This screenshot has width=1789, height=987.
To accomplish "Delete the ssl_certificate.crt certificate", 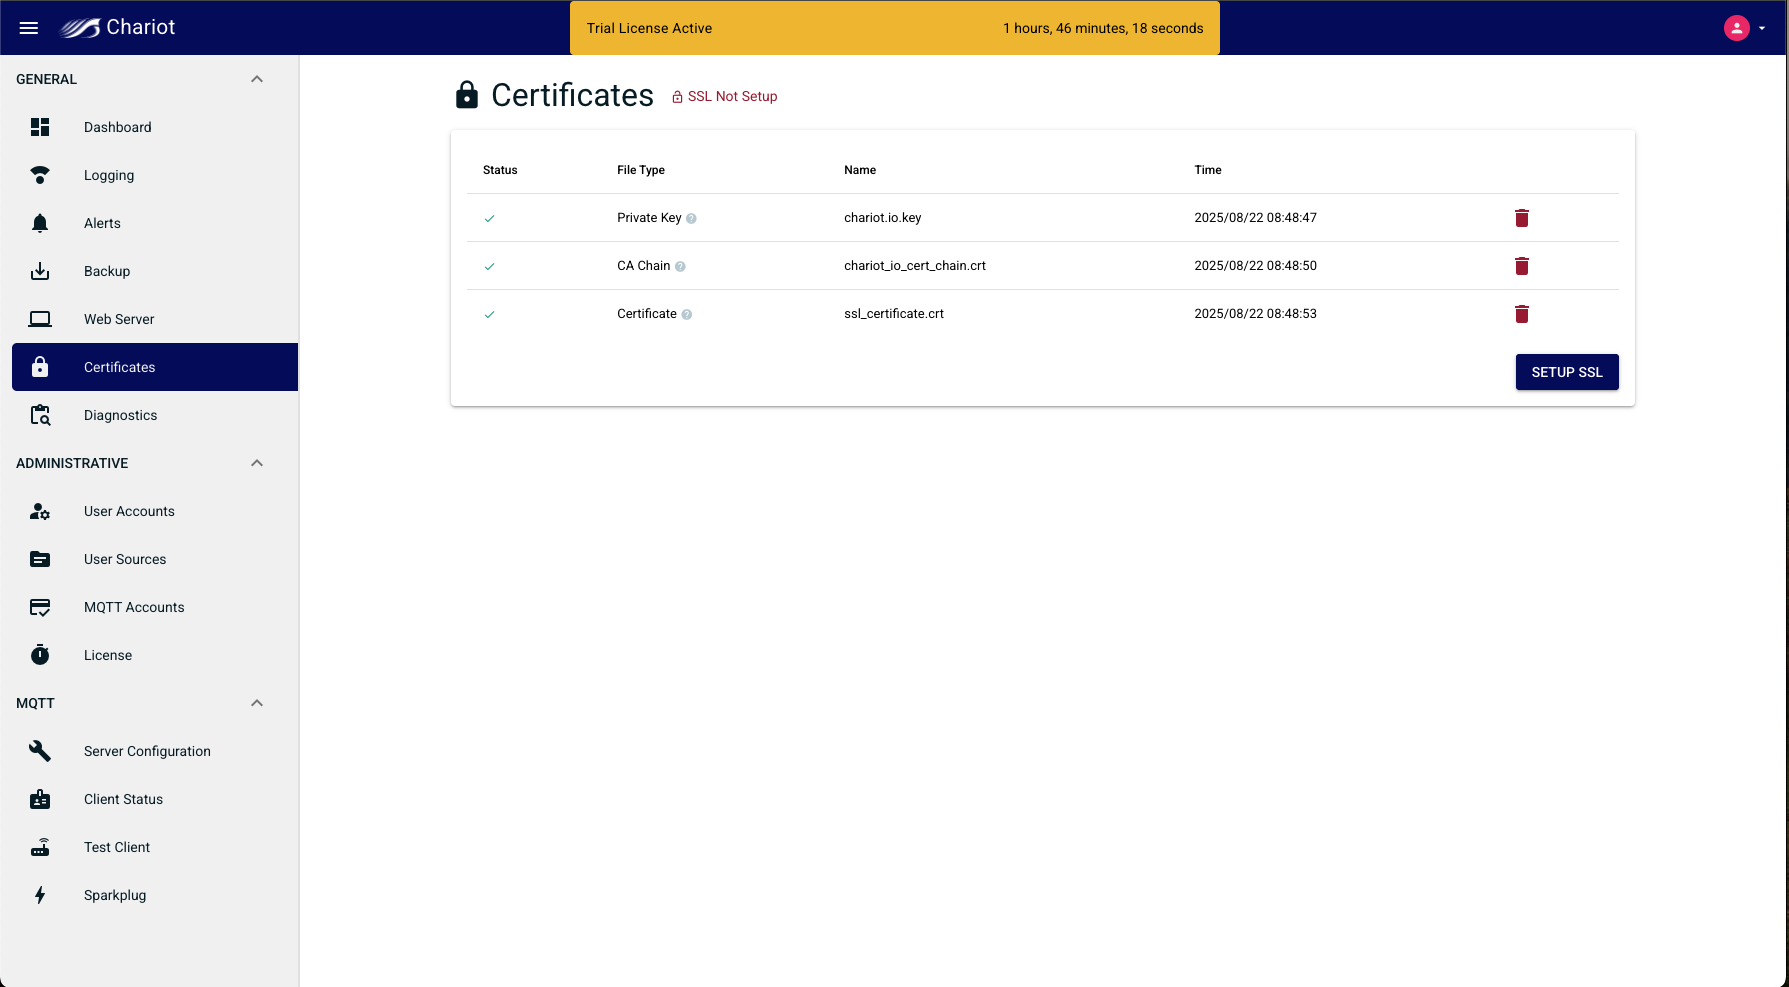I will (1521, 314).
